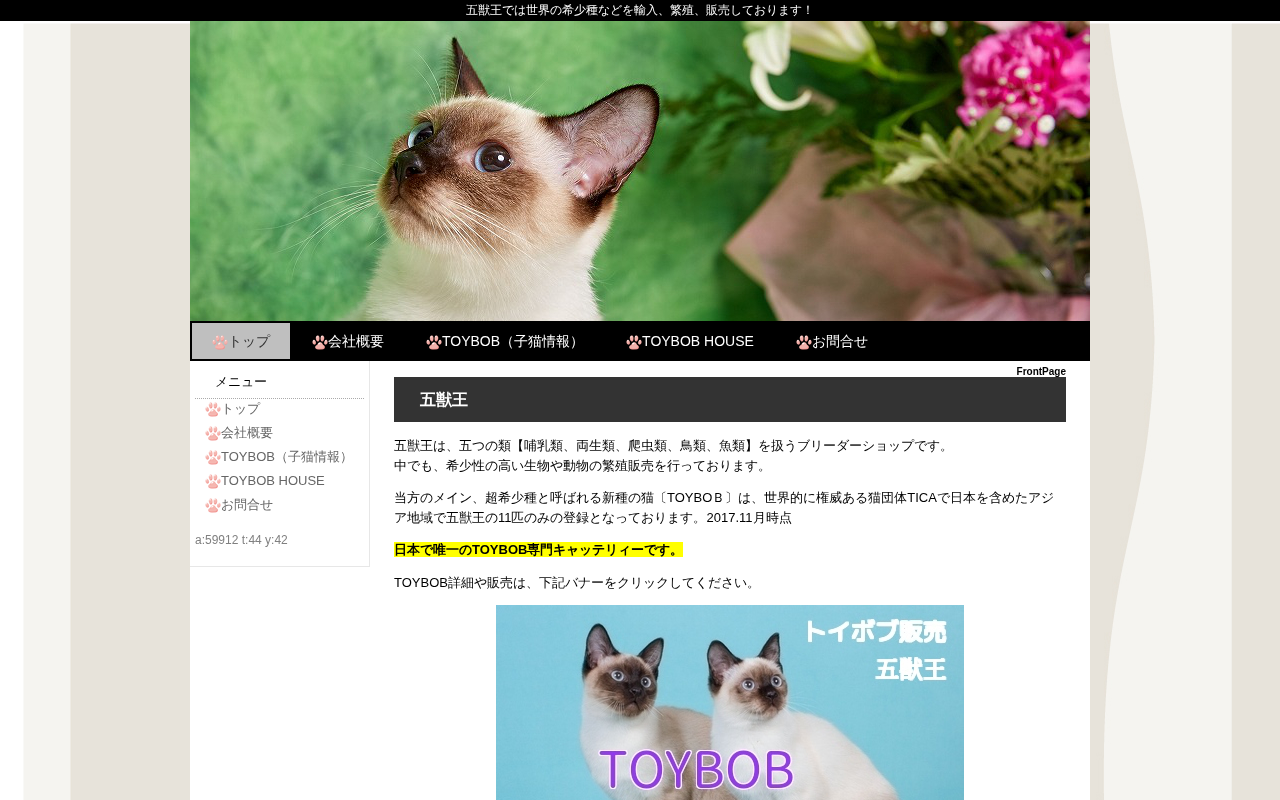
Task: Click the Siamese cat header photo
Action: [640, 171]
